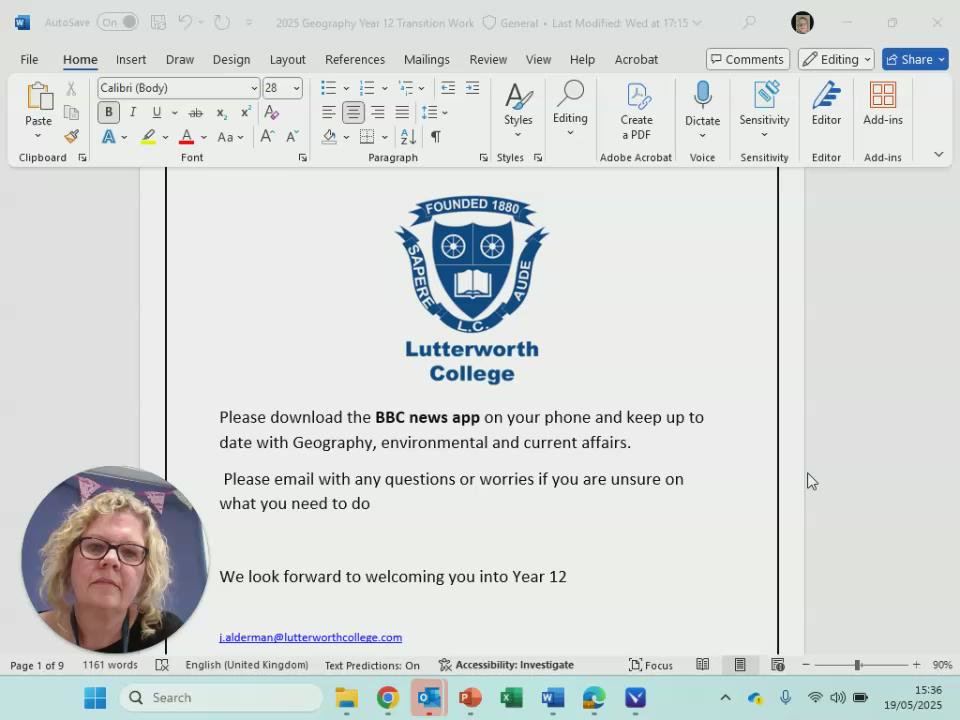Click Accessibility: Investigate status

(x=506, y=665)
